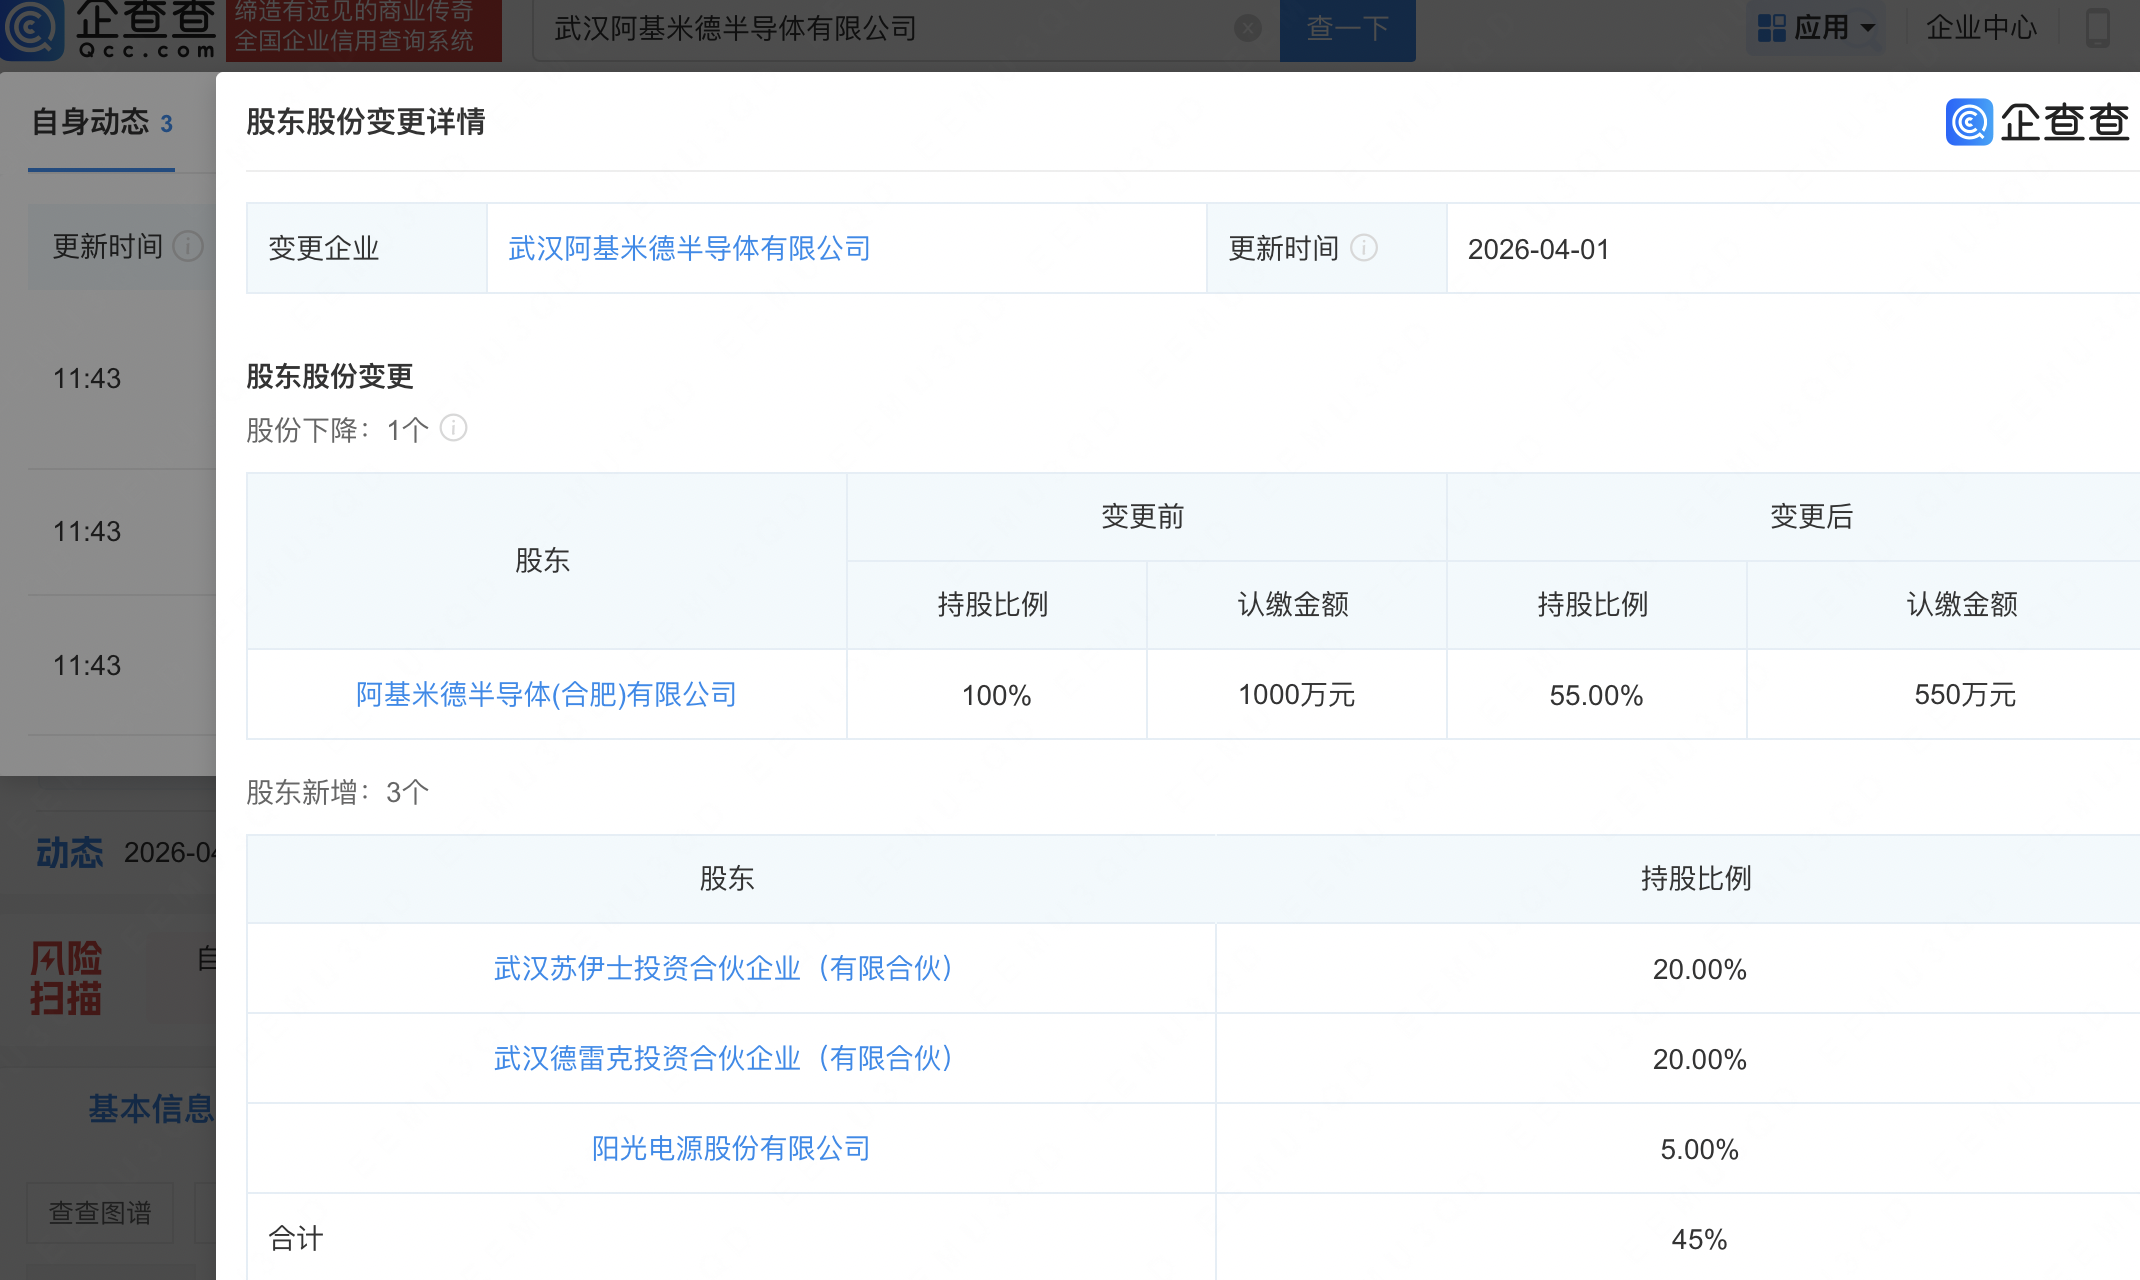Open 阿基米德半导体(合肥)有限公司 shareholder link
Image resolution: width=2140 pixels, height=1280 pixels.
[x=546, y=694]
